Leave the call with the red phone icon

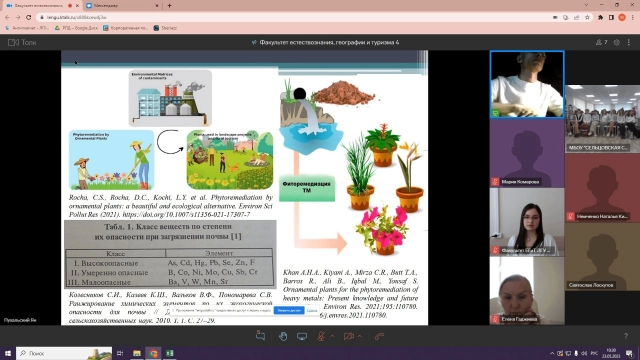pyautogui.click(x=380, y=336)
